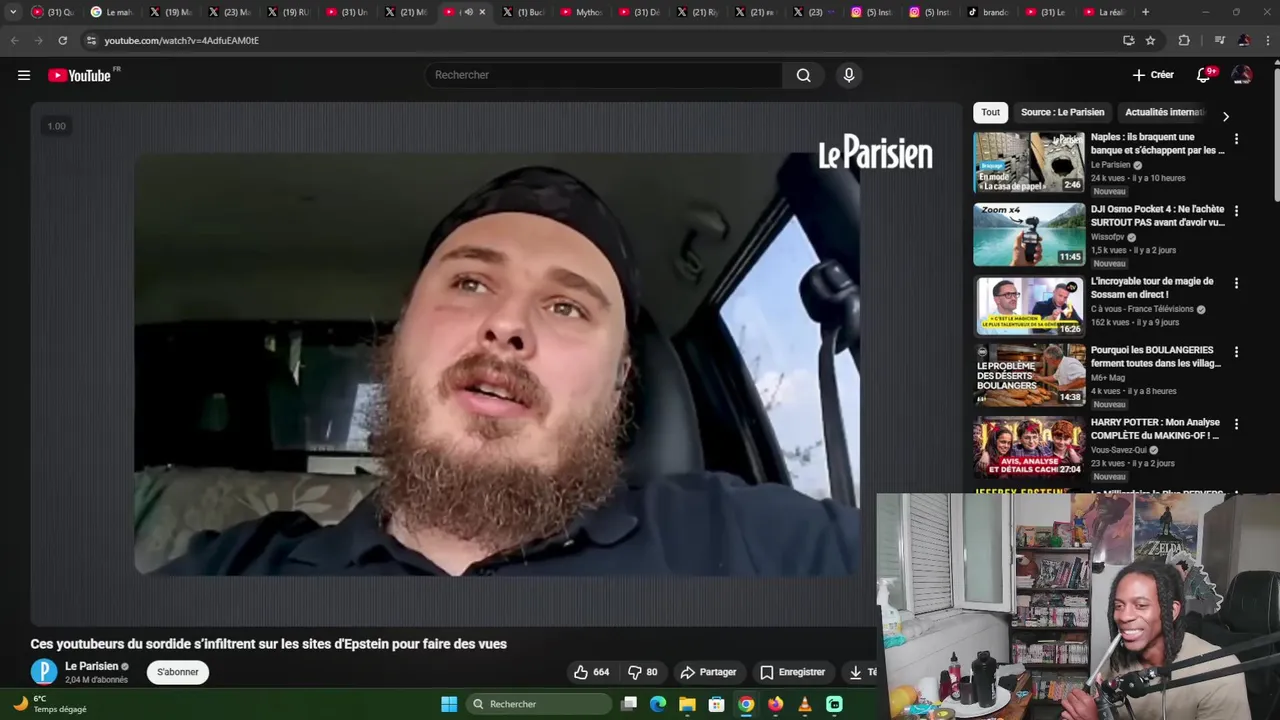The image size is (1280, 720).
Task: Click the search magnifier button
Action: pos(803,75)
